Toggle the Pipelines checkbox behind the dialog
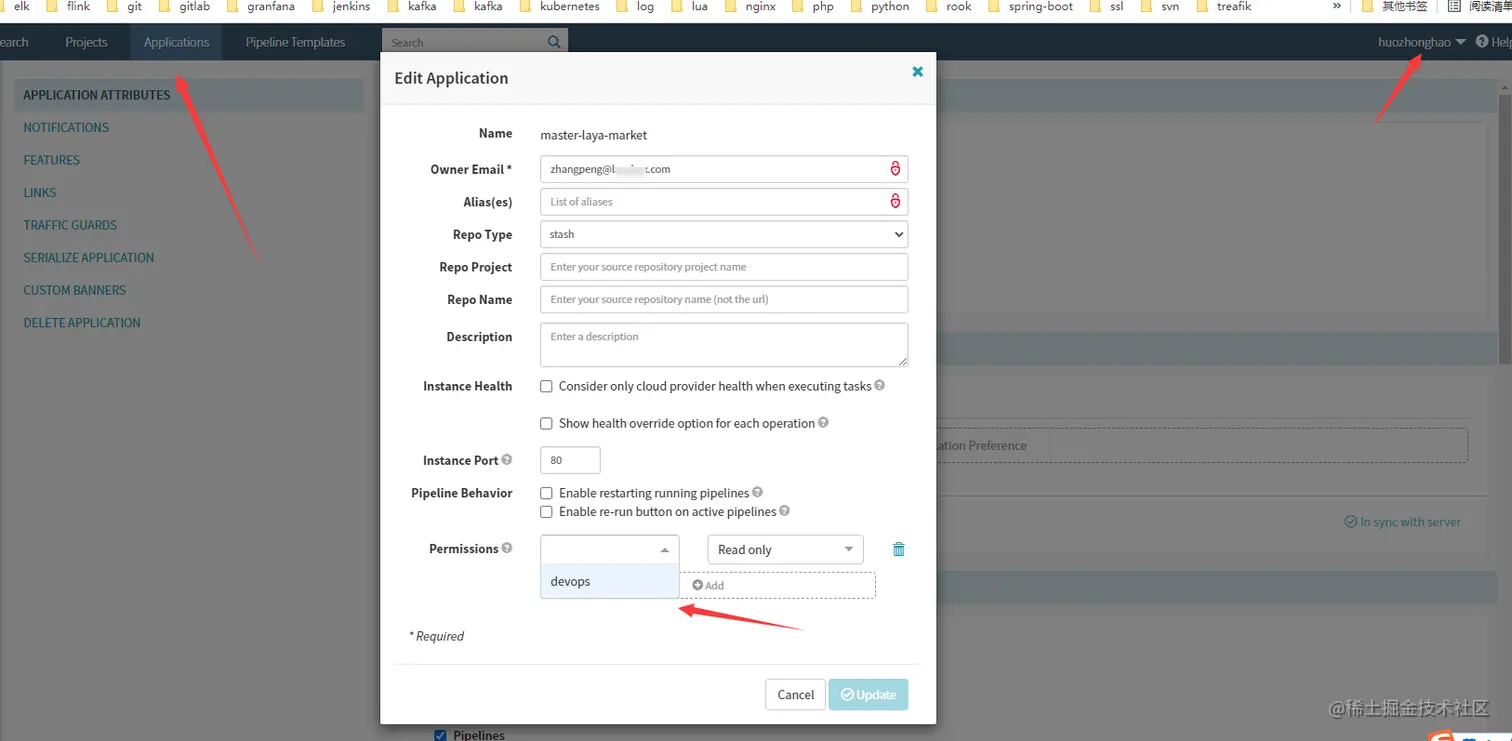 click(440, 735)
